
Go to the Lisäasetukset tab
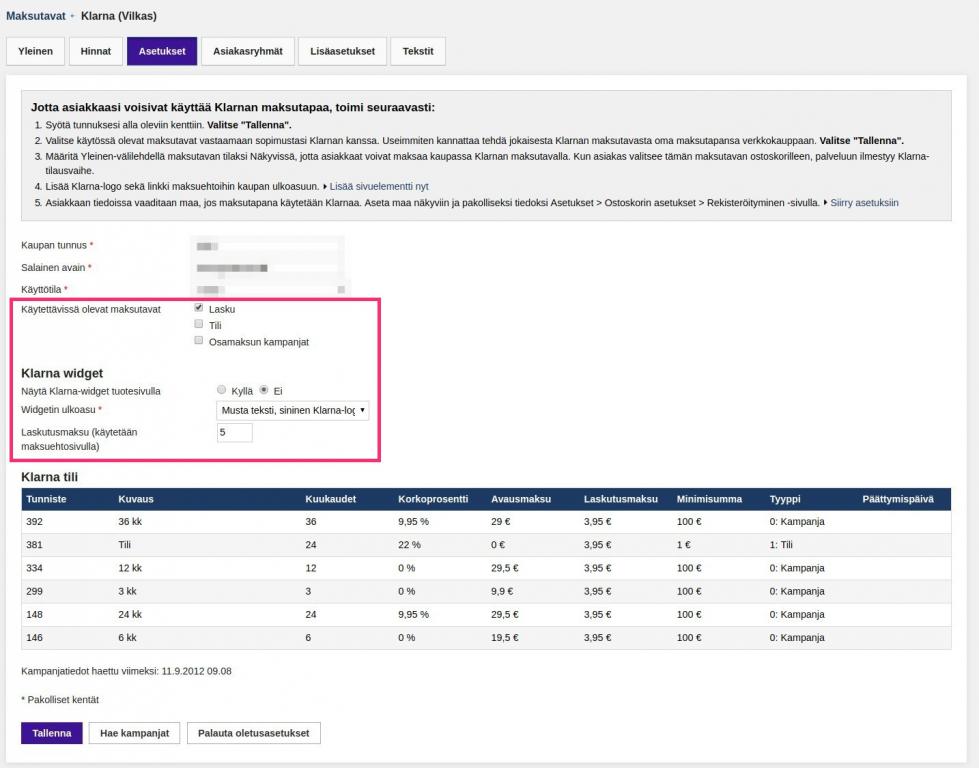(343, 51)
